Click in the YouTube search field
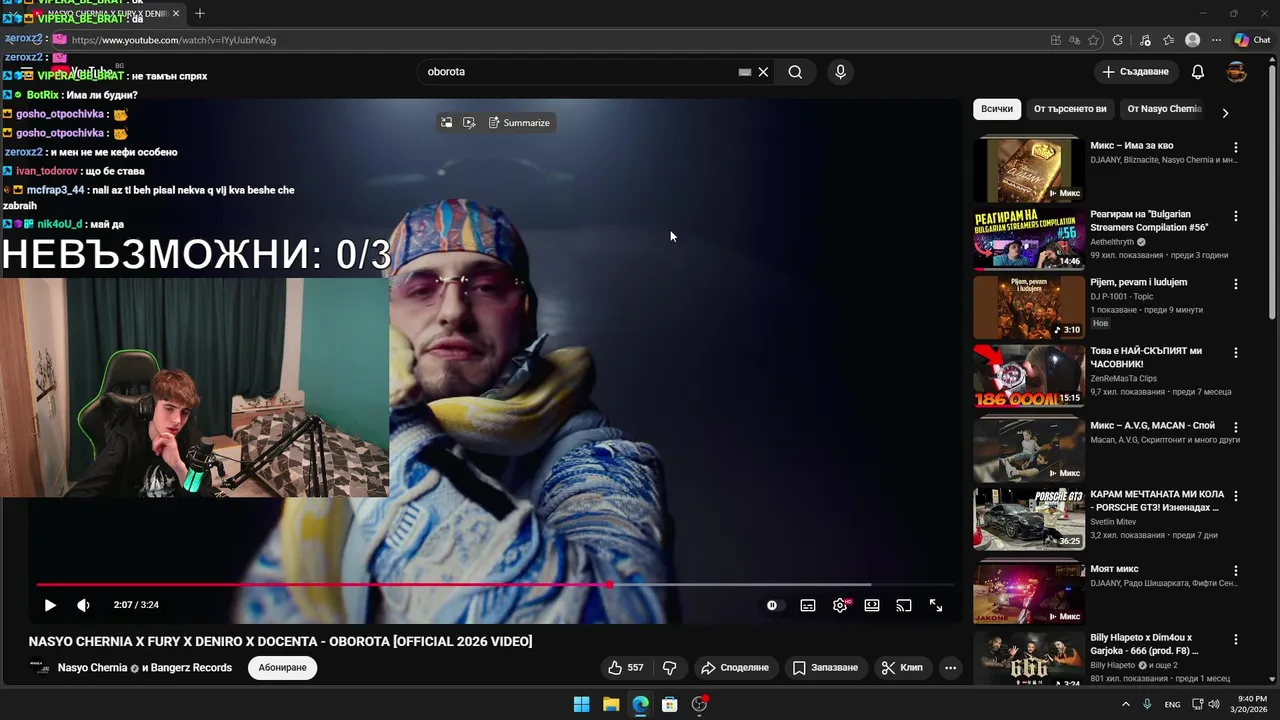The height and width of the screenshot is (720, 1280). click(580, 72)
